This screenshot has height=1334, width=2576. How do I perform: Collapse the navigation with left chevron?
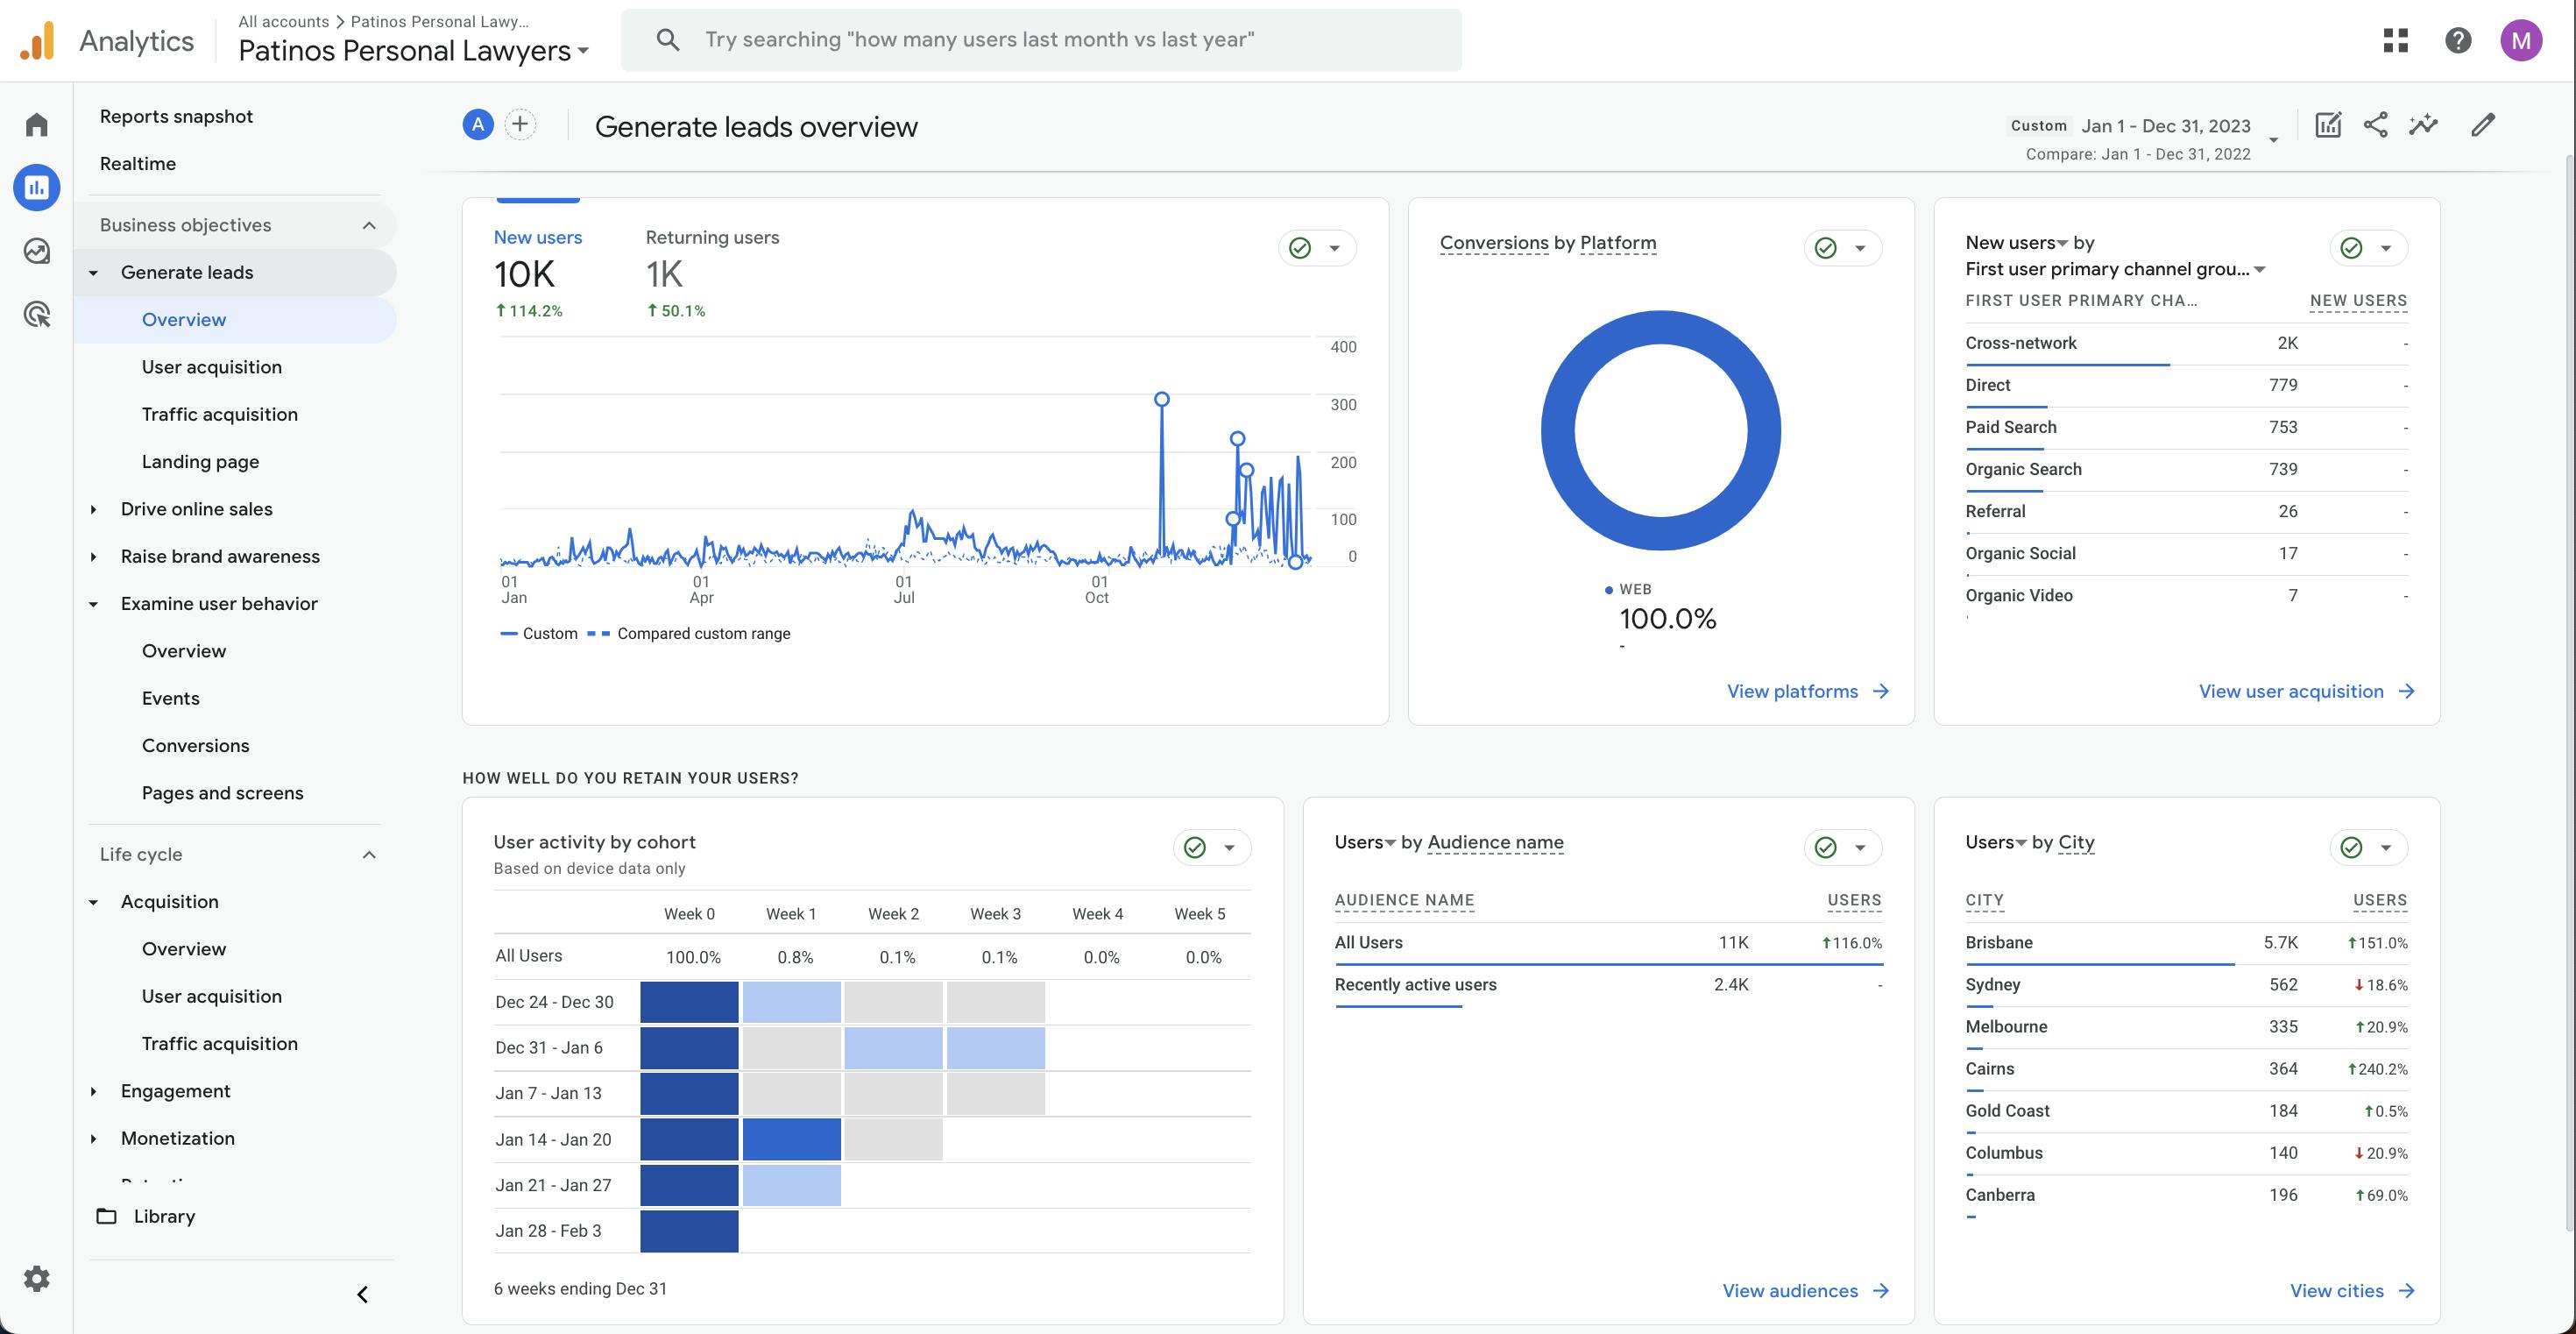click(363, 1295)
